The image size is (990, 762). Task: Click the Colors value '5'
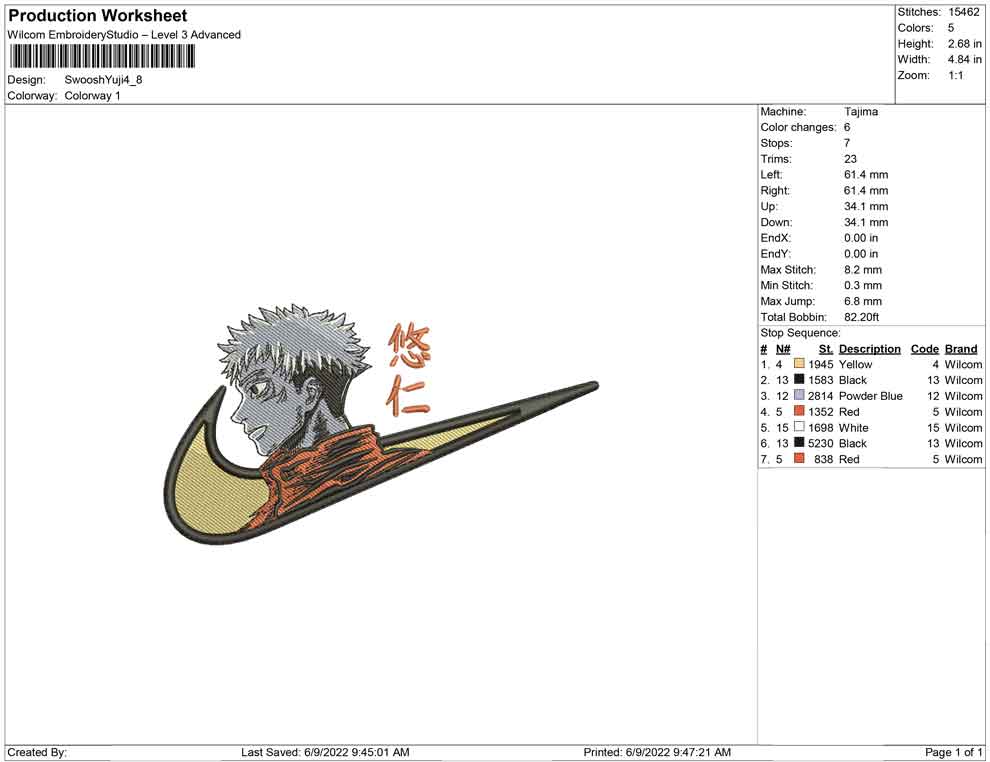coord(951,28)
